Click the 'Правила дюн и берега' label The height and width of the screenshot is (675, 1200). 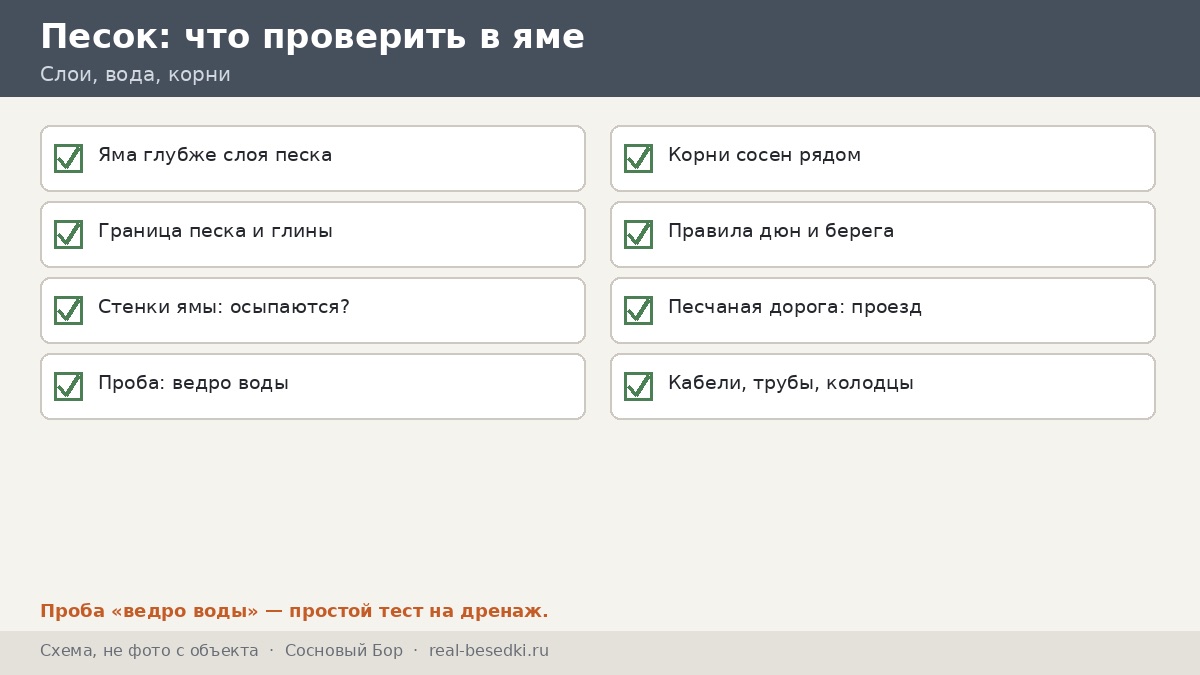tap(781, 231)
